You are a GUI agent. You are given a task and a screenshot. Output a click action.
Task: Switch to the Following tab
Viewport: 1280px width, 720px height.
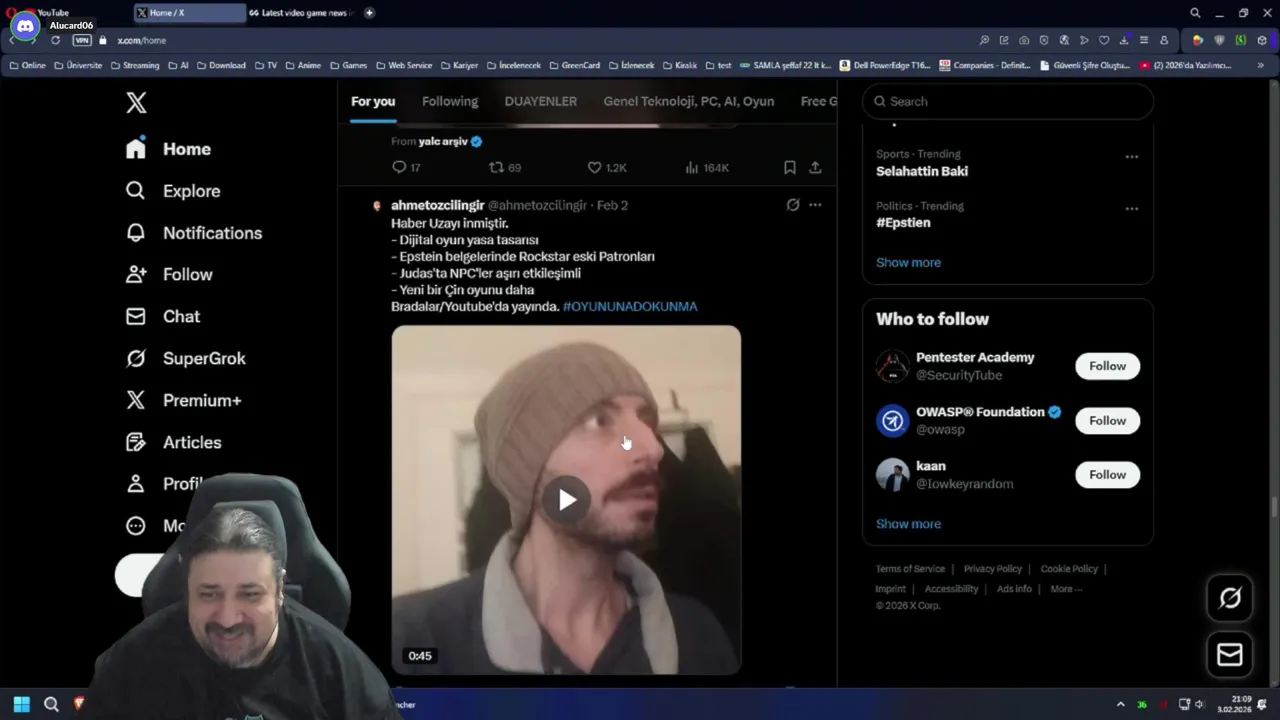pos(450,101)
